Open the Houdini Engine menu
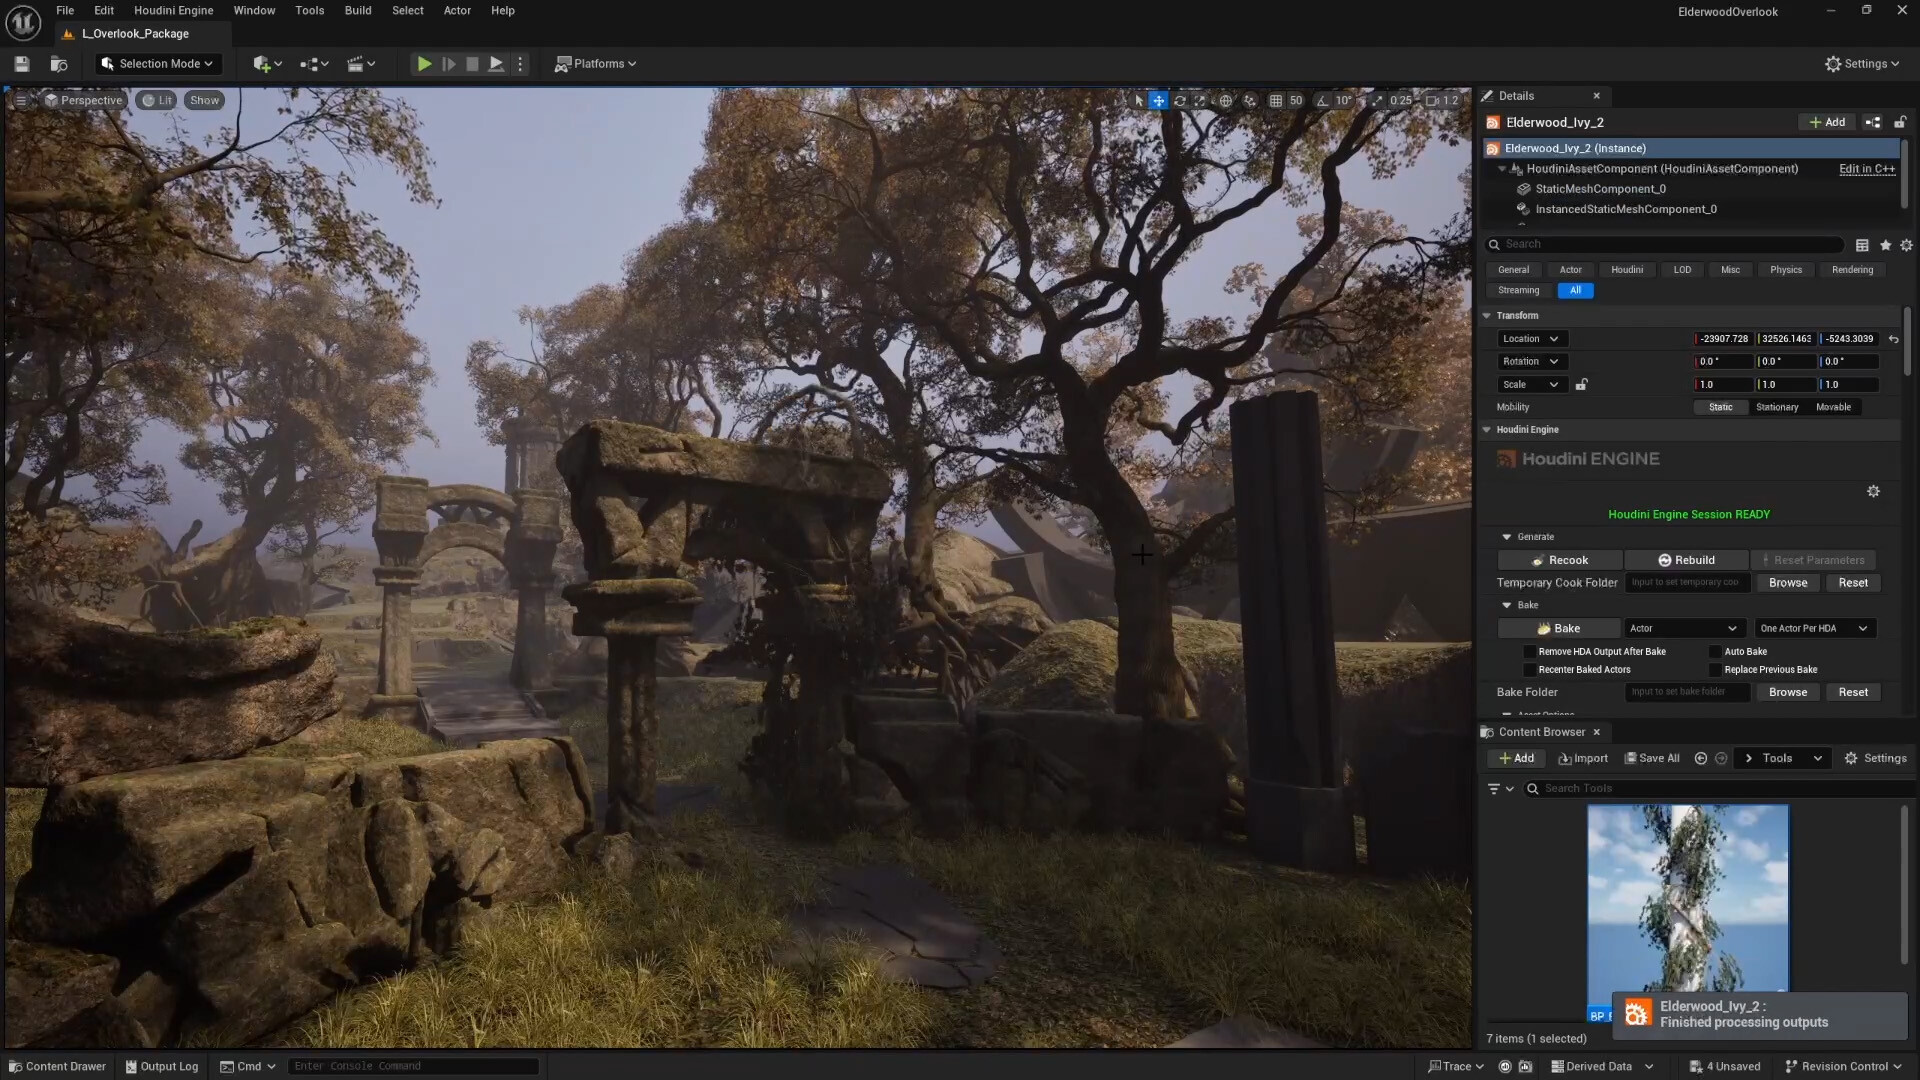1920x1080 pixels. click(x=172, y=10)
